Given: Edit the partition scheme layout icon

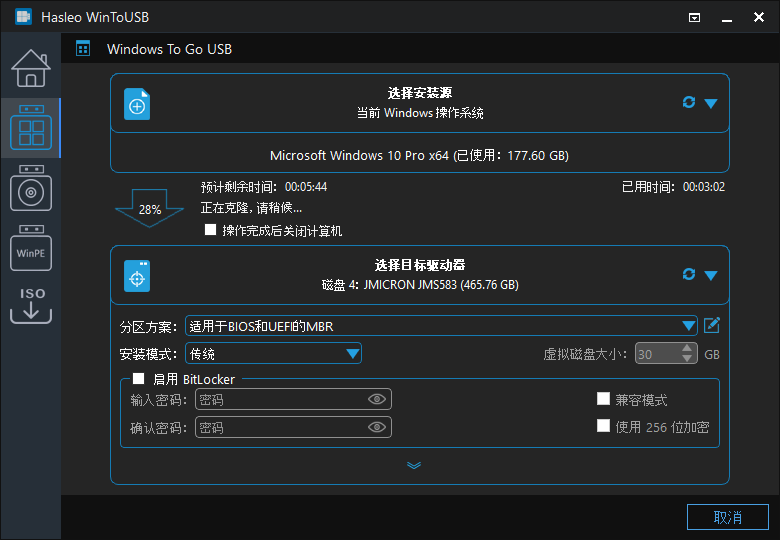Looking at the screenshot, I should 712,325.
